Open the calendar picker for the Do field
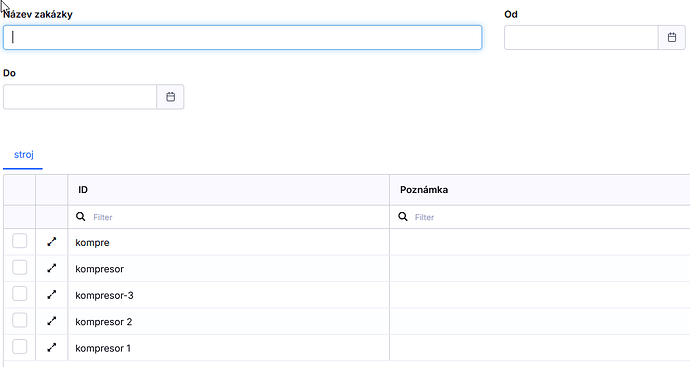Viewport: 690px width, 367px height. (x=170, y=97)
